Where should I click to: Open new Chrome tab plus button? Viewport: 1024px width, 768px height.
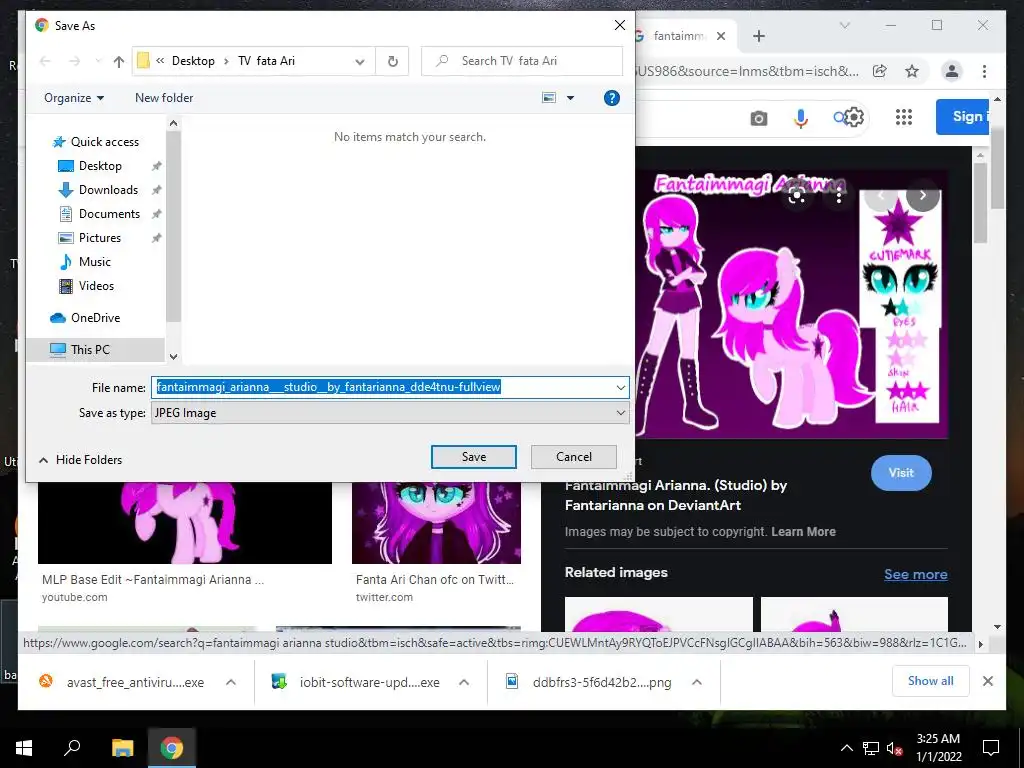coord(758,36)
